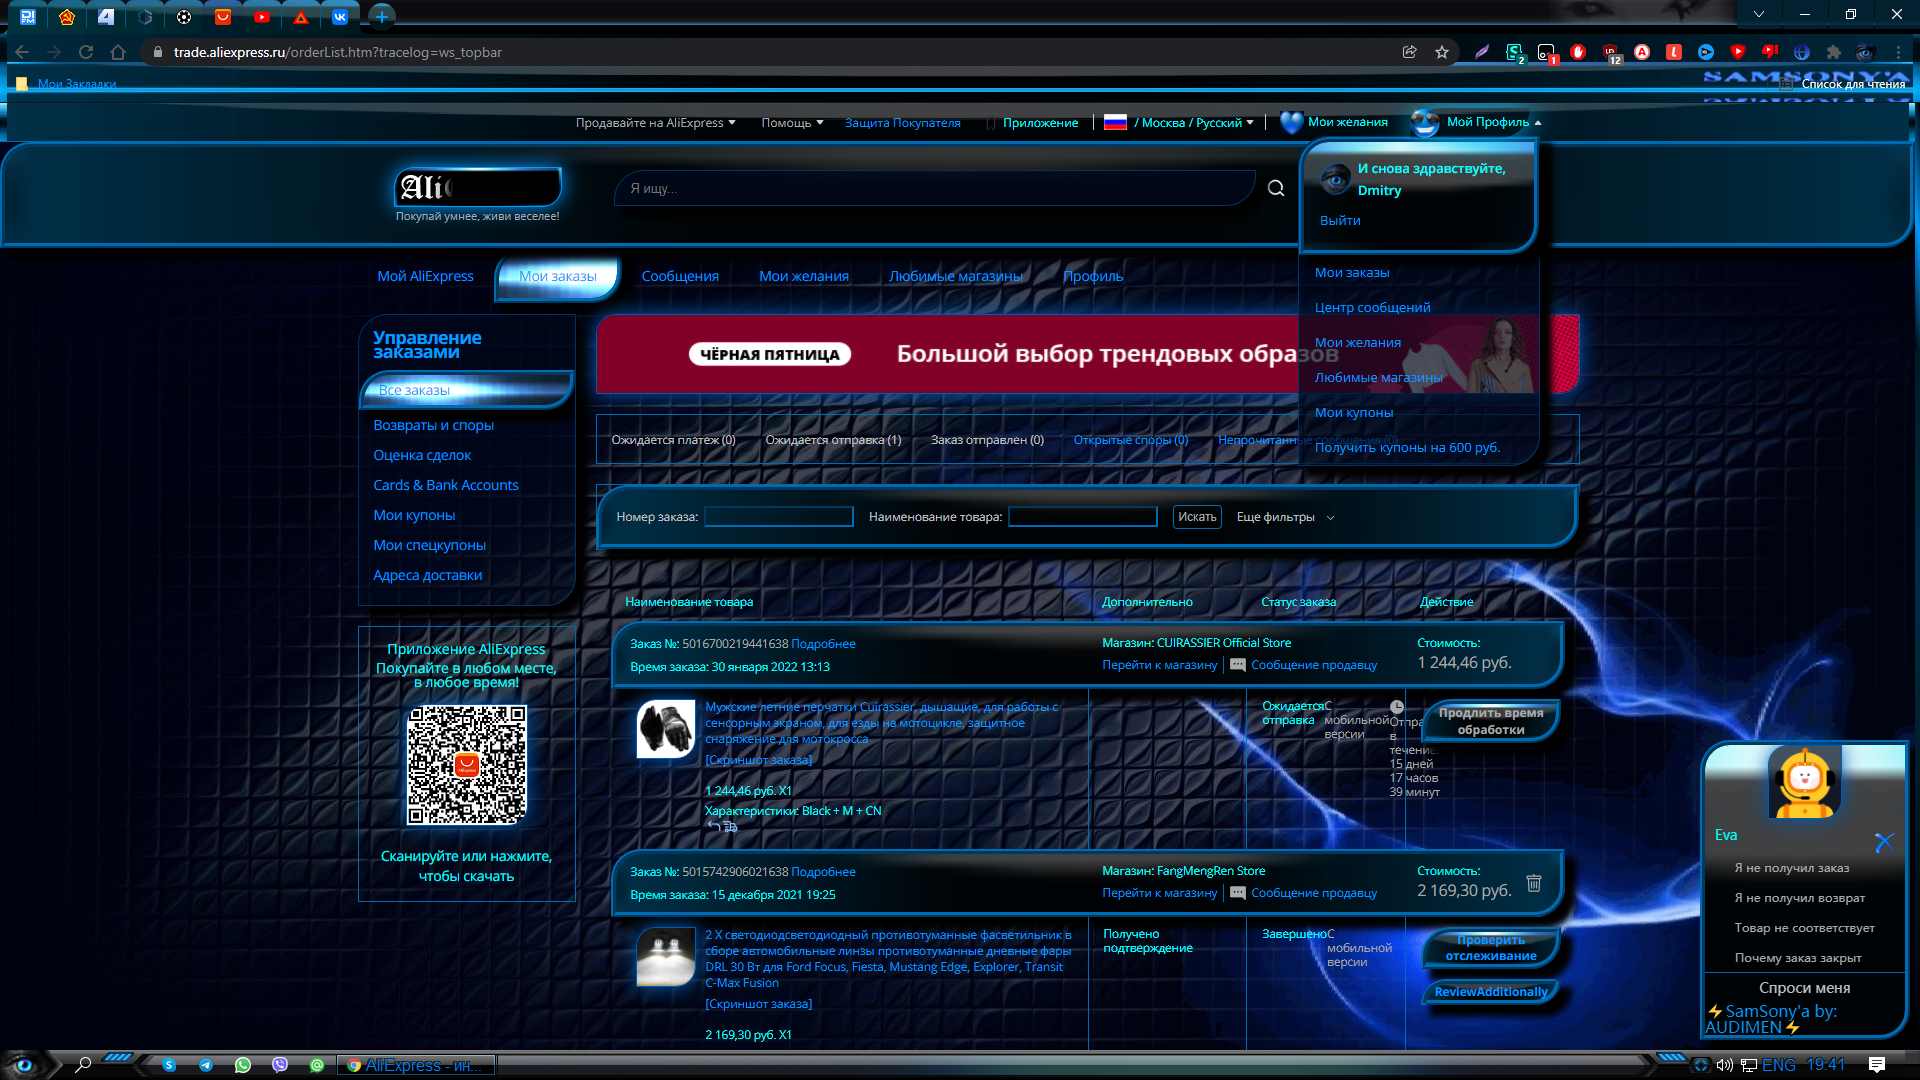Delete the FangMengRen order with trash icon
The image size is (1920, 1080).
[x=1533, y=883]
